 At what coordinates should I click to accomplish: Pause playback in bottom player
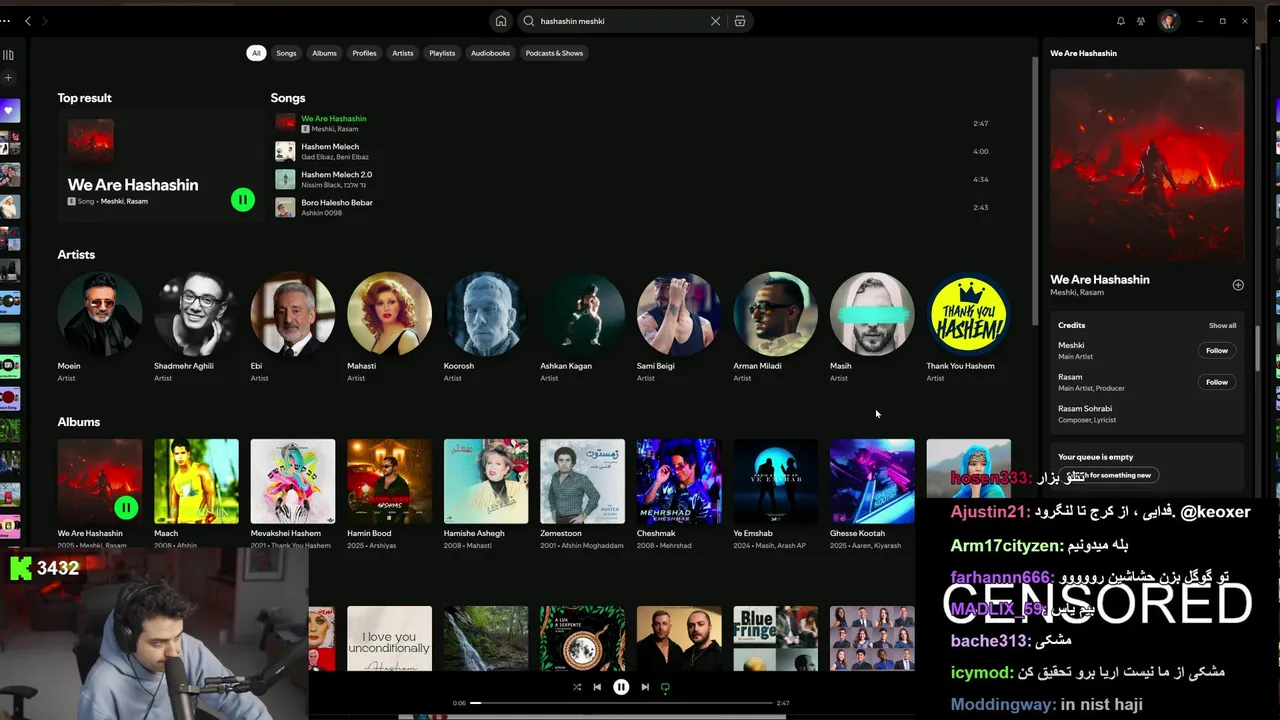[x=621, y=687]
